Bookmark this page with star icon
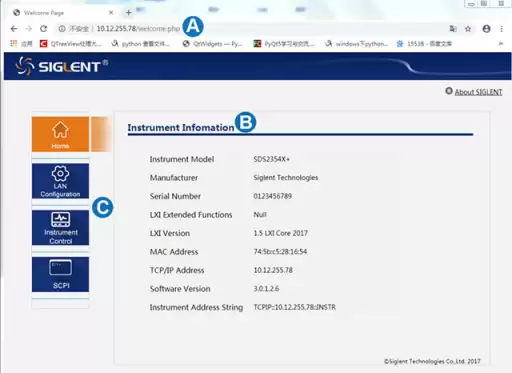The image size is (512, 373). 468,29
